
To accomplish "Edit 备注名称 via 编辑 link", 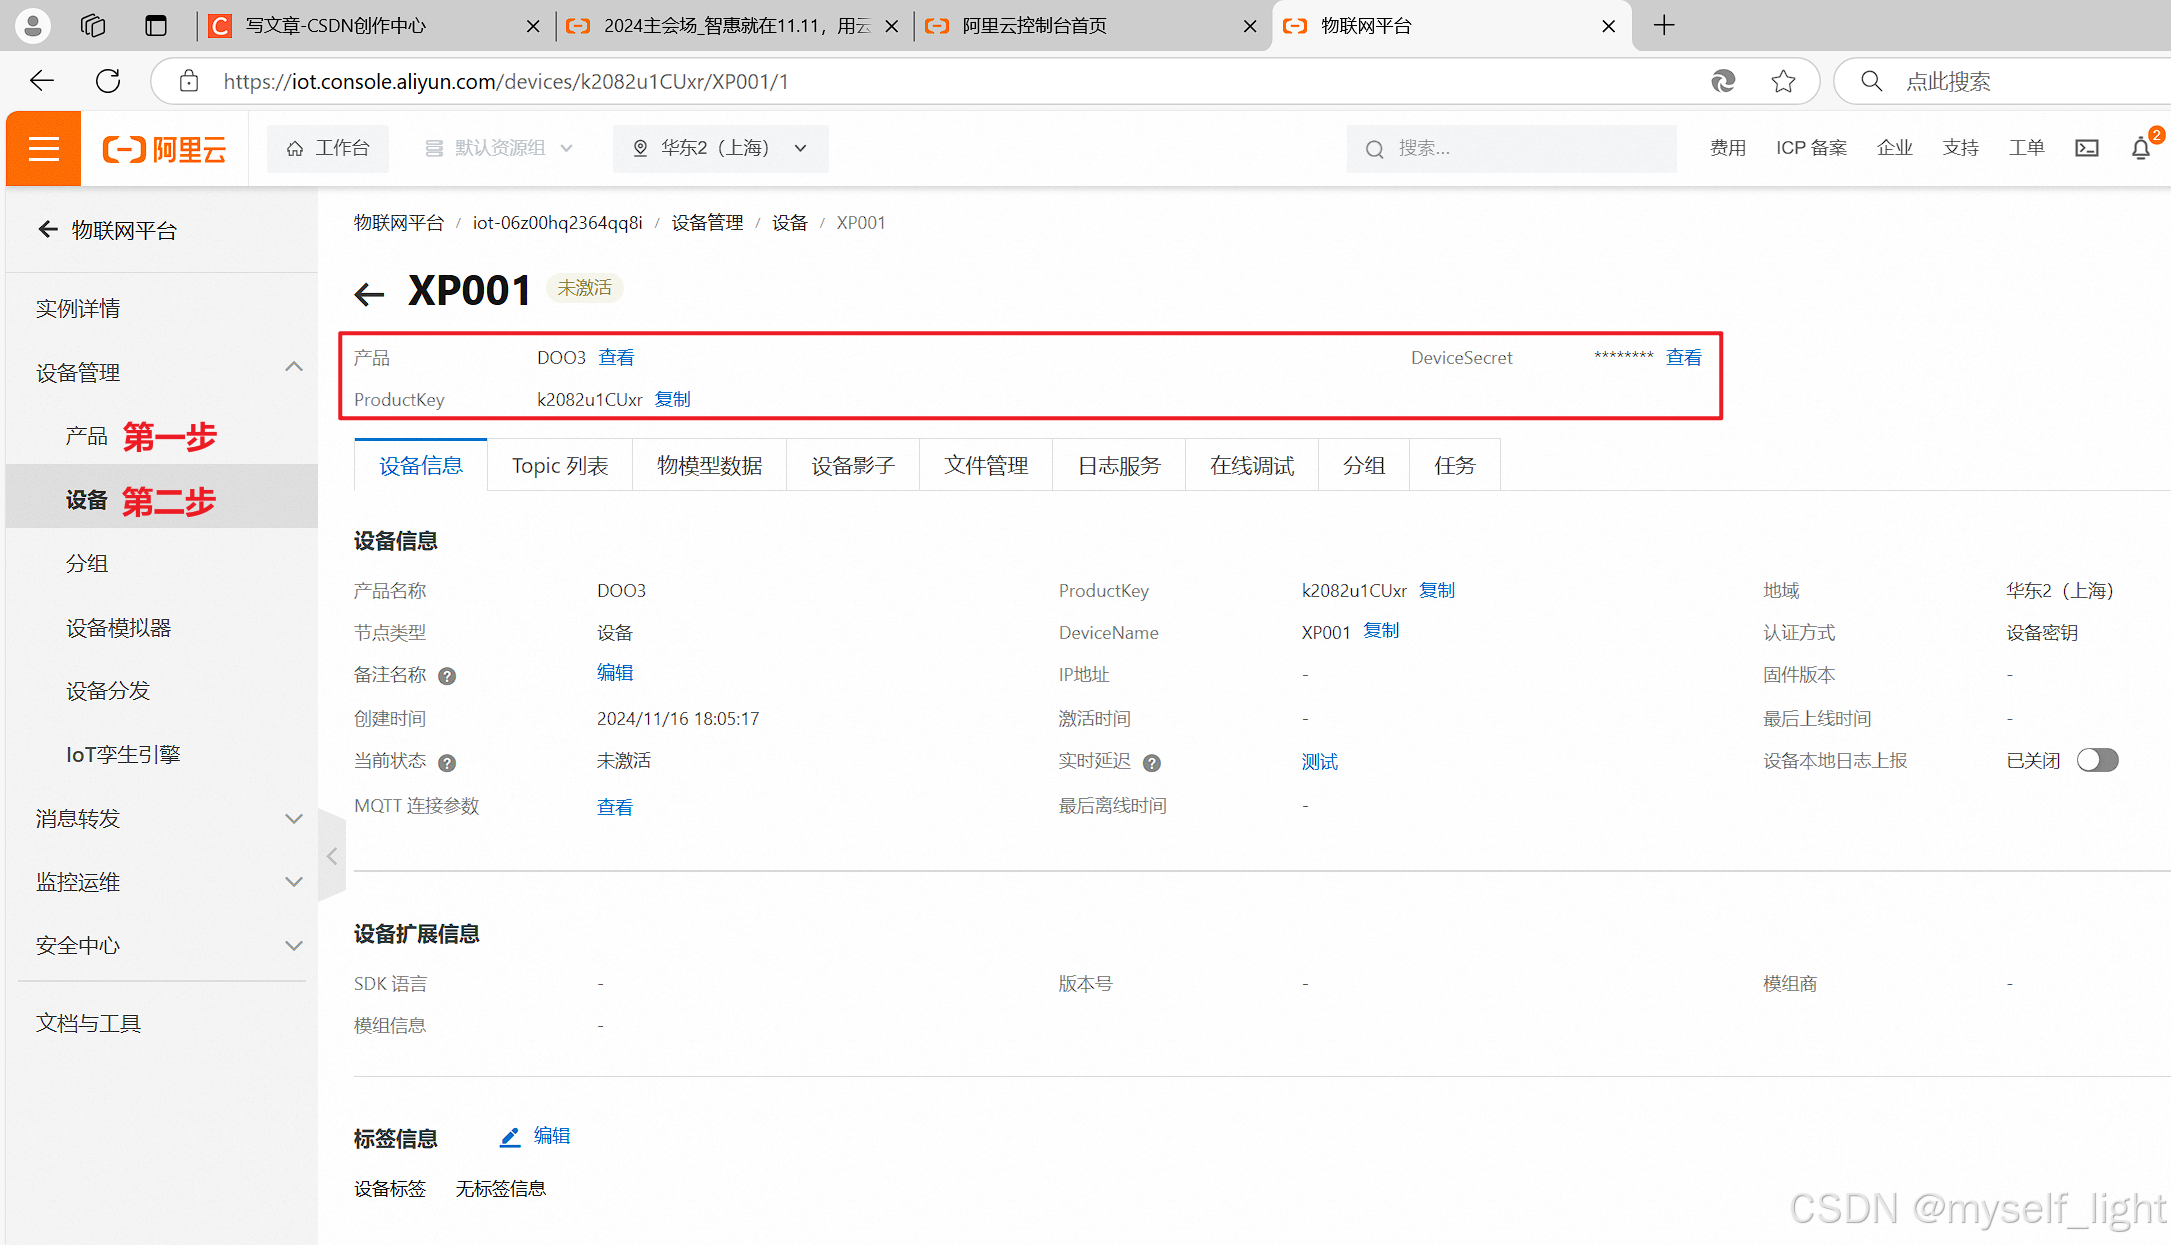I will (x=615, y=673).
